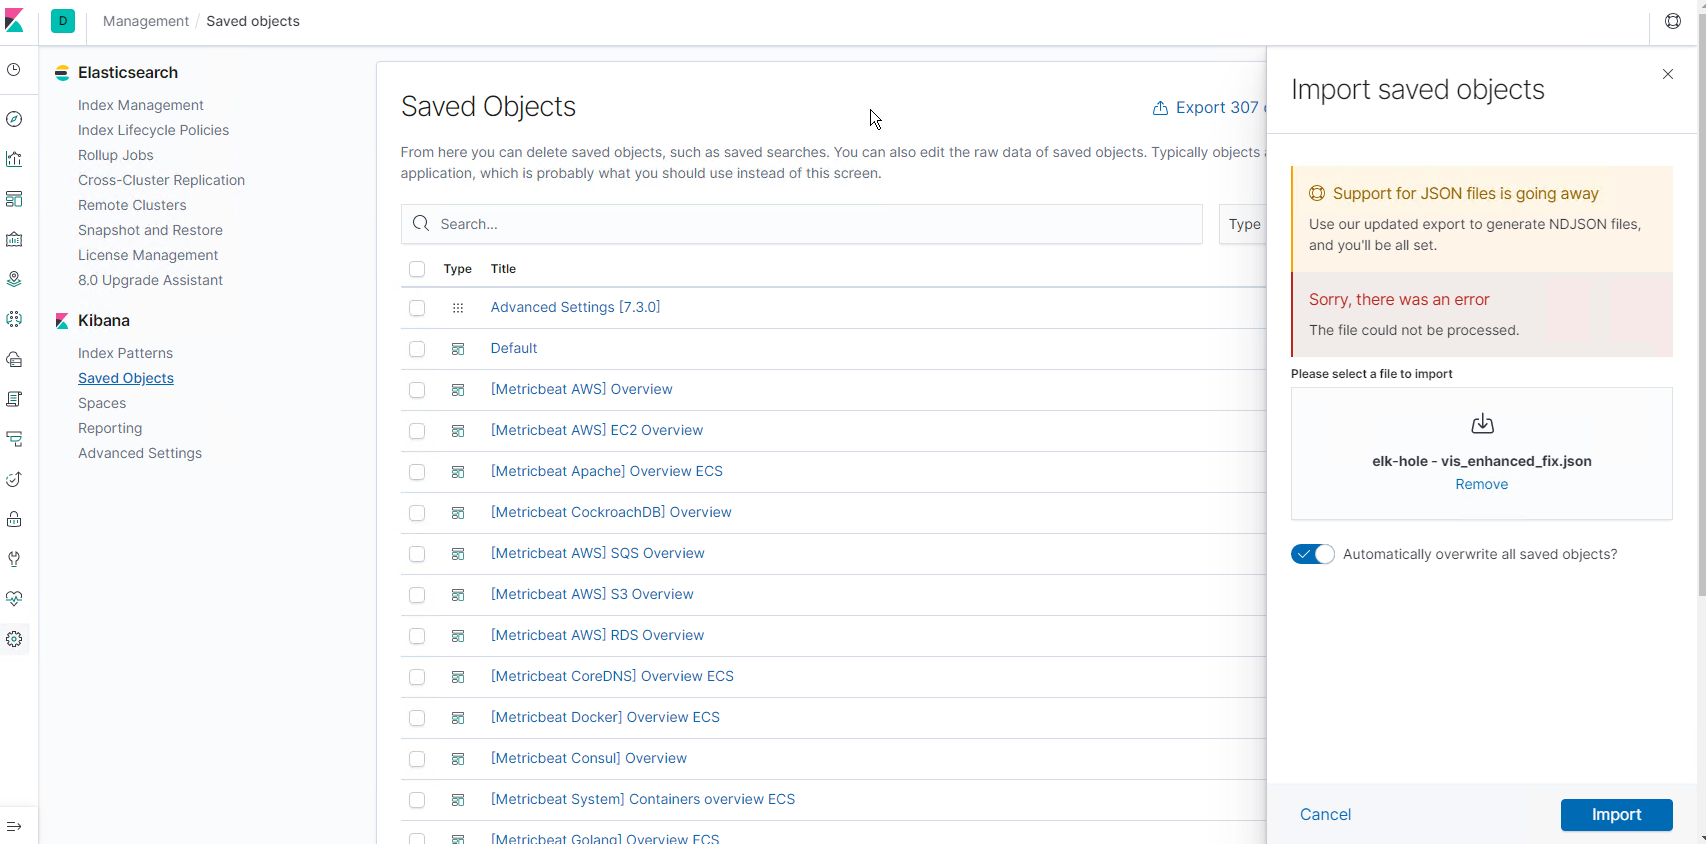Image resolution: width=1706 pixels, height=844 pixels.
Task: Open SIEM lock icon in side navigation
Action: coord(14,519)
